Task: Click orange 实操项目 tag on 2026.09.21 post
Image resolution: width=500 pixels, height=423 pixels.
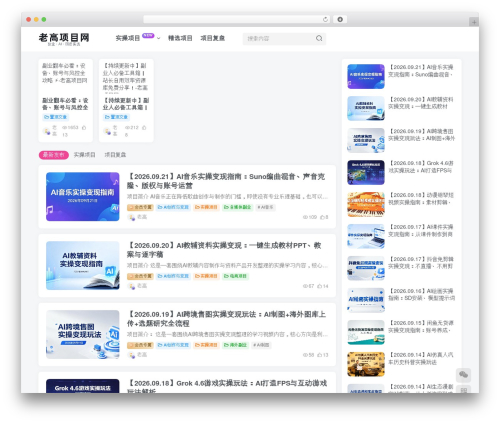Action: click(206, 207)
